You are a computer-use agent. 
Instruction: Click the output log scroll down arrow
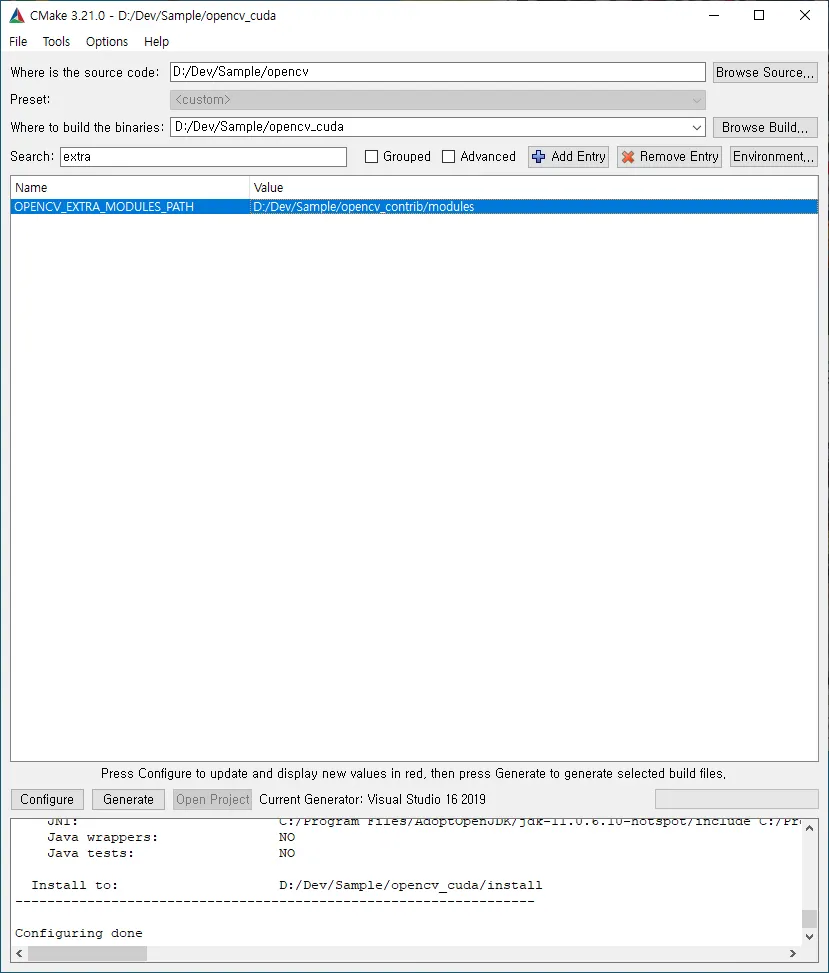click(x=809, y=937)
